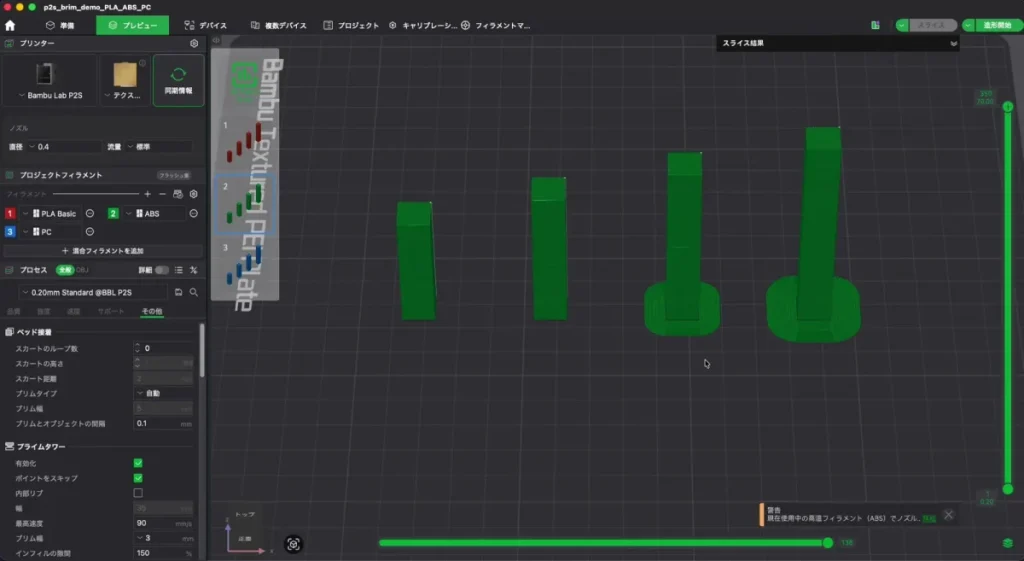Open the print start options dropdown arrow
Screen dimensions: 1024x561
coord(968,25)
